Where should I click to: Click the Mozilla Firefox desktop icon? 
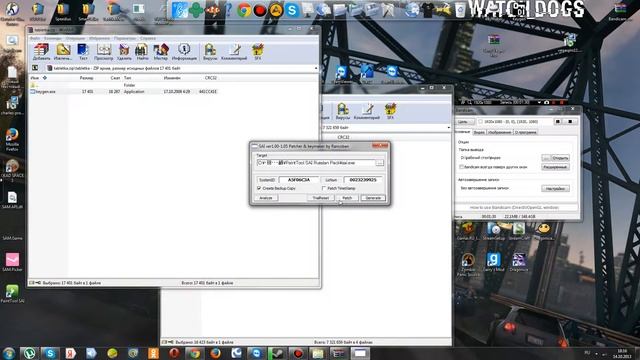coord(12,140)
